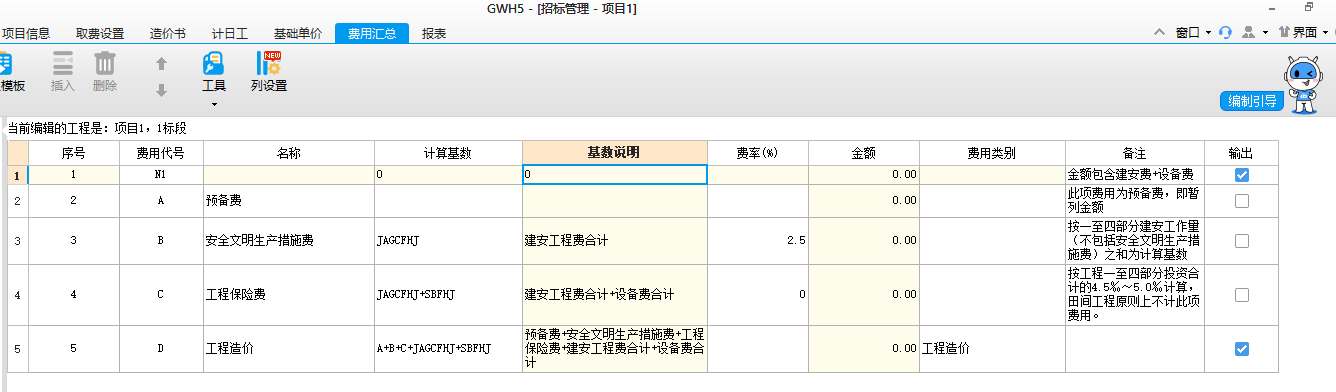Click the headset customer-service icon
Viewport: 1336px width, 392px height.
tap(1224, 32)
